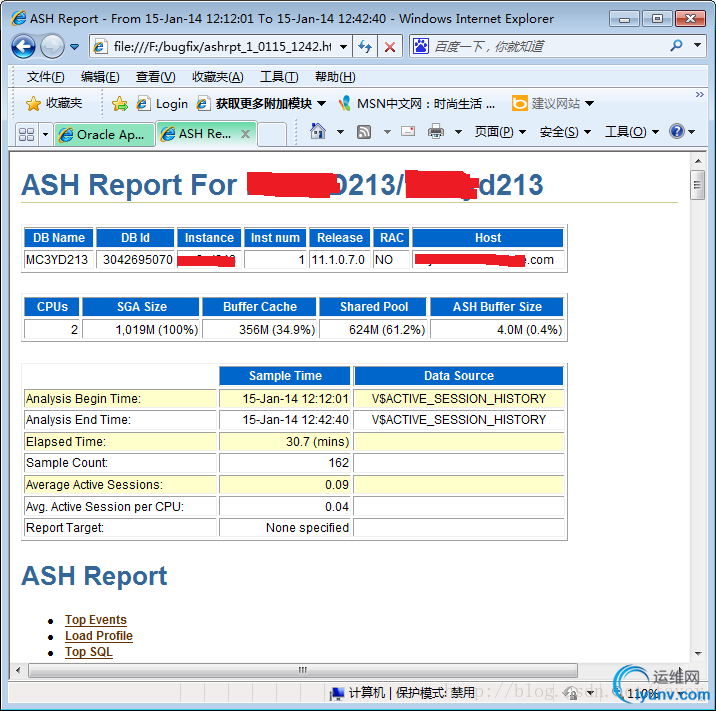The height and width of the screenshot is (711, 716).
Task: Open the 编辑(E) menu
Action: 100,77
